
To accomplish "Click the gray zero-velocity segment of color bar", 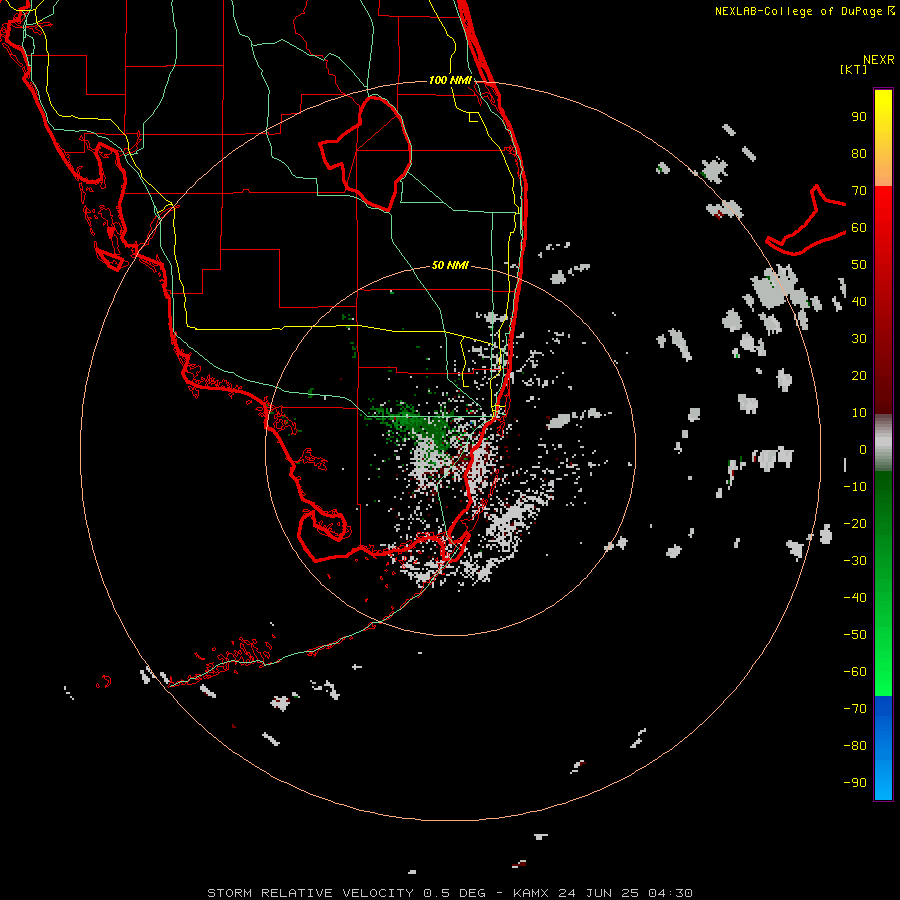I will pos(883,442).
